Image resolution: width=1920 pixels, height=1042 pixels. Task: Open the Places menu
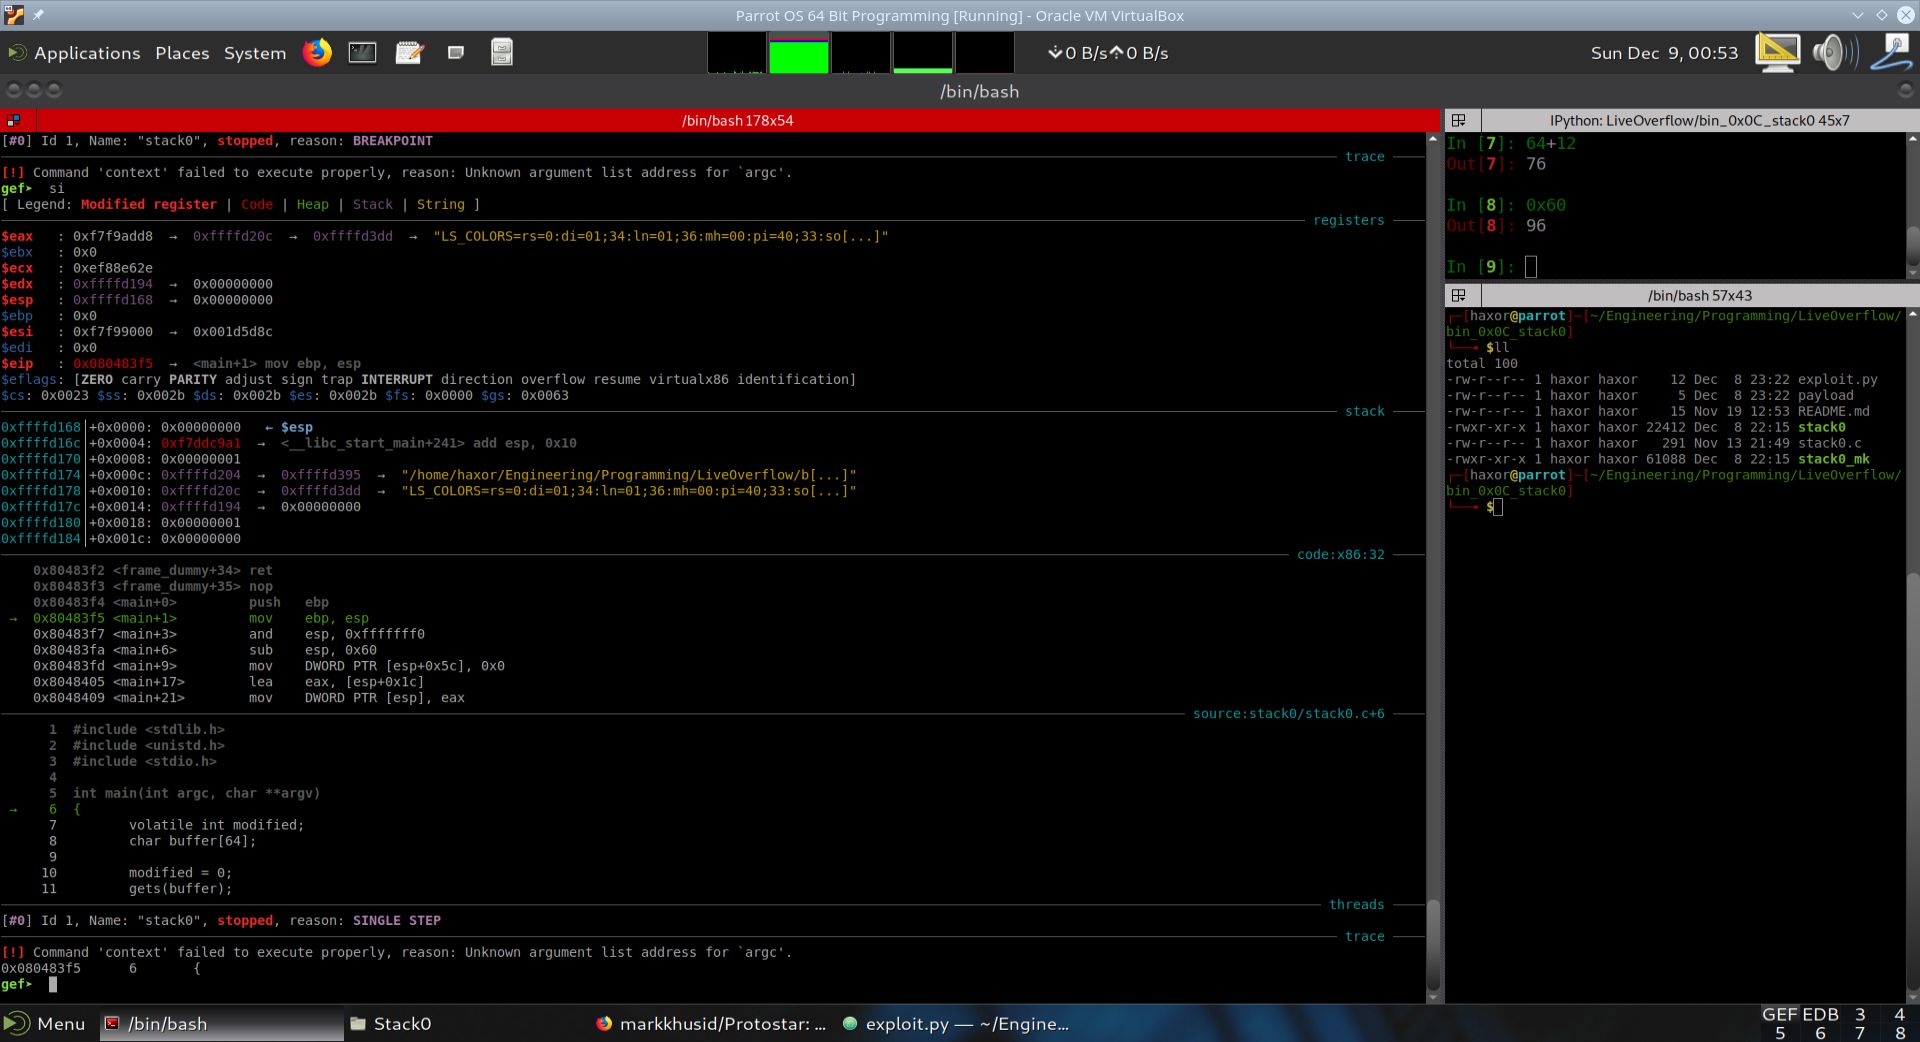[182, 53]
